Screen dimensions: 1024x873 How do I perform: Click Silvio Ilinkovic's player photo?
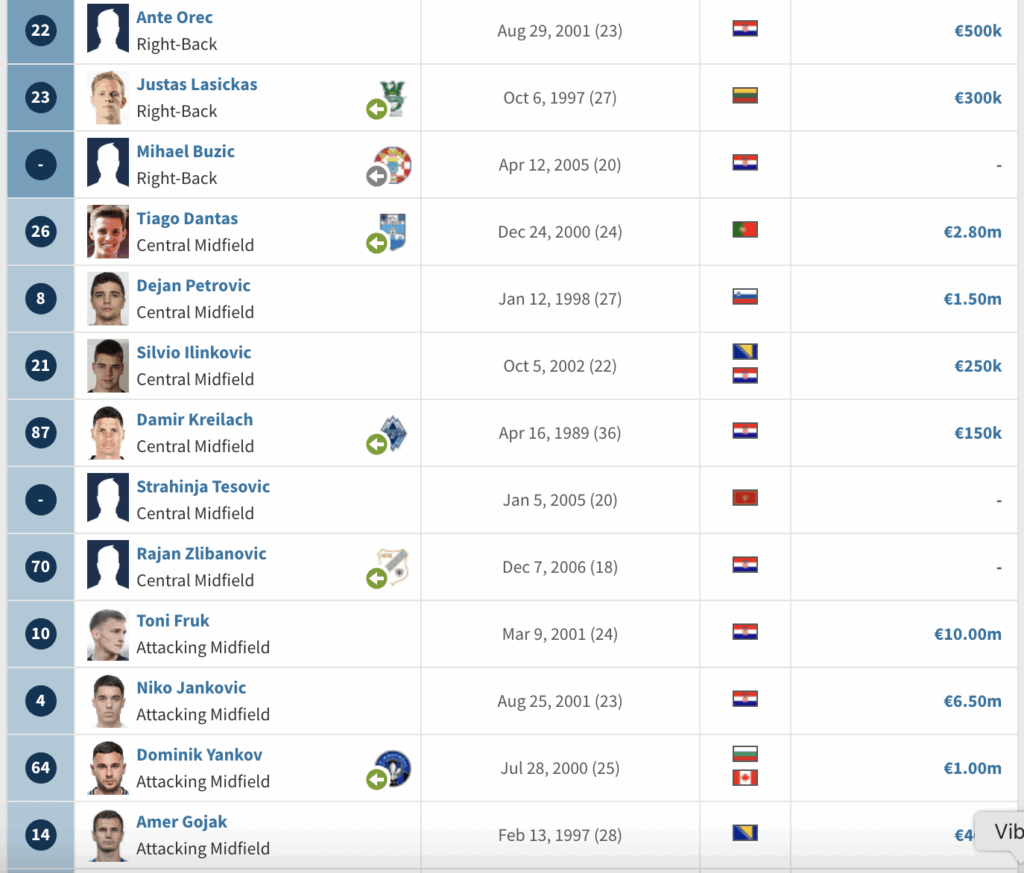point(108,366)
